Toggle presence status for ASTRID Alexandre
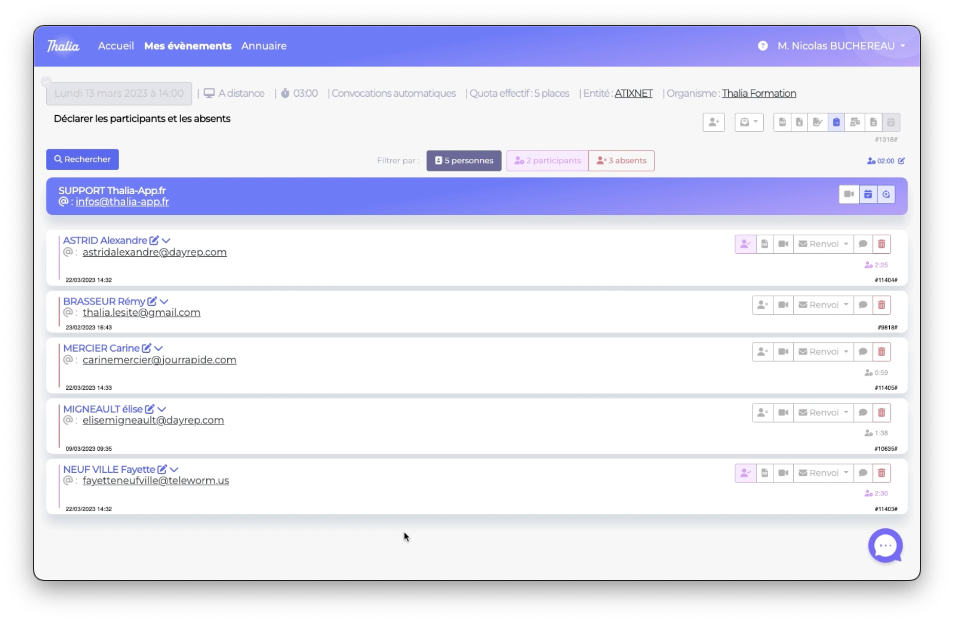954x622 pixels. [745, 244]
